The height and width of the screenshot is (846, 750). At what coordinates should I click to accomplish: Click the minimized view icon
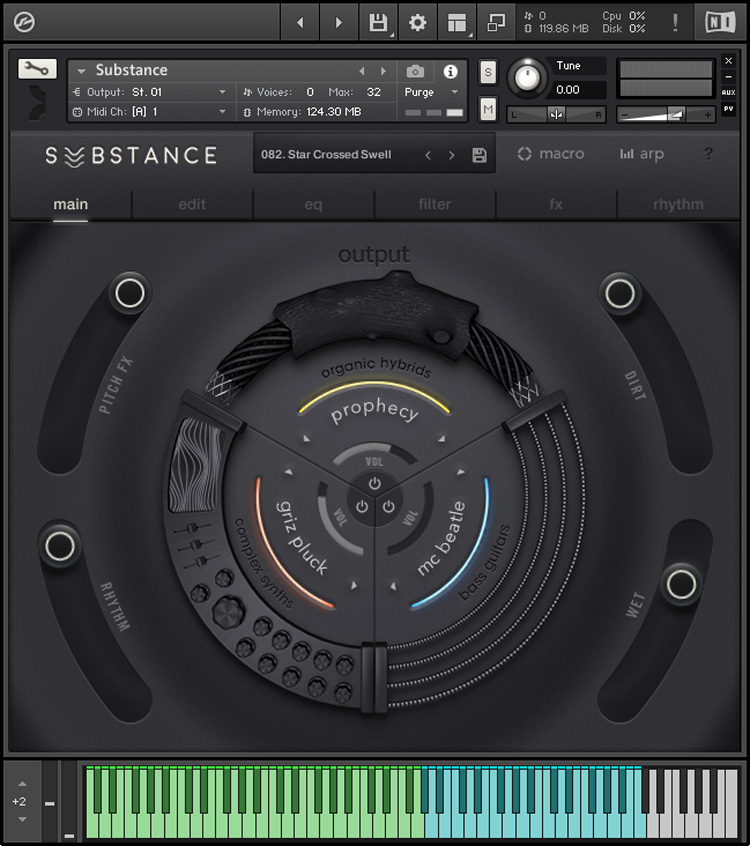496,22
